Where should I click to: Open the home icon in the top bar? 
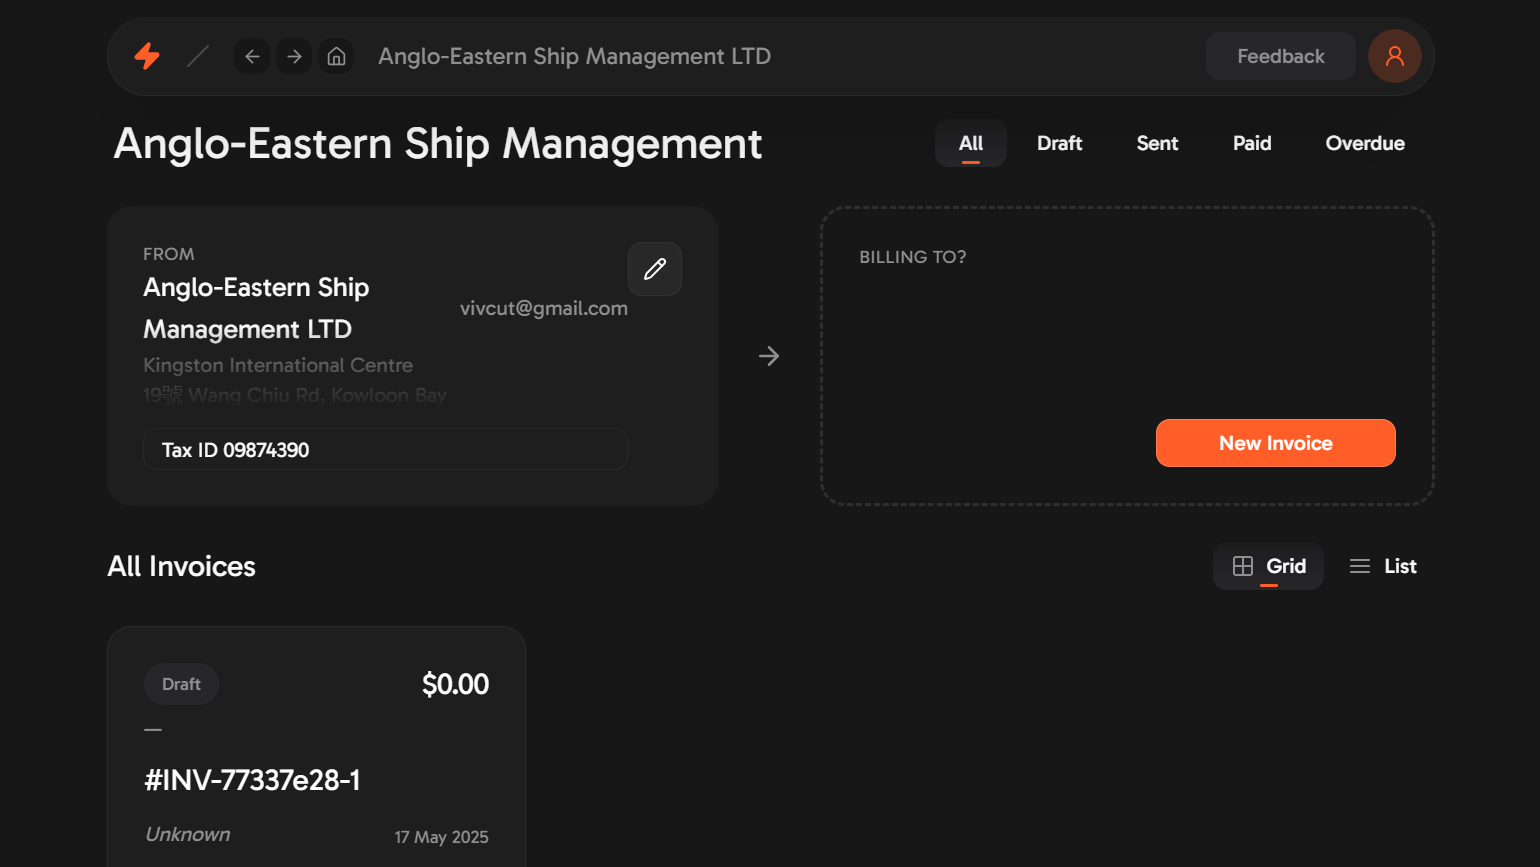point(337,56)
